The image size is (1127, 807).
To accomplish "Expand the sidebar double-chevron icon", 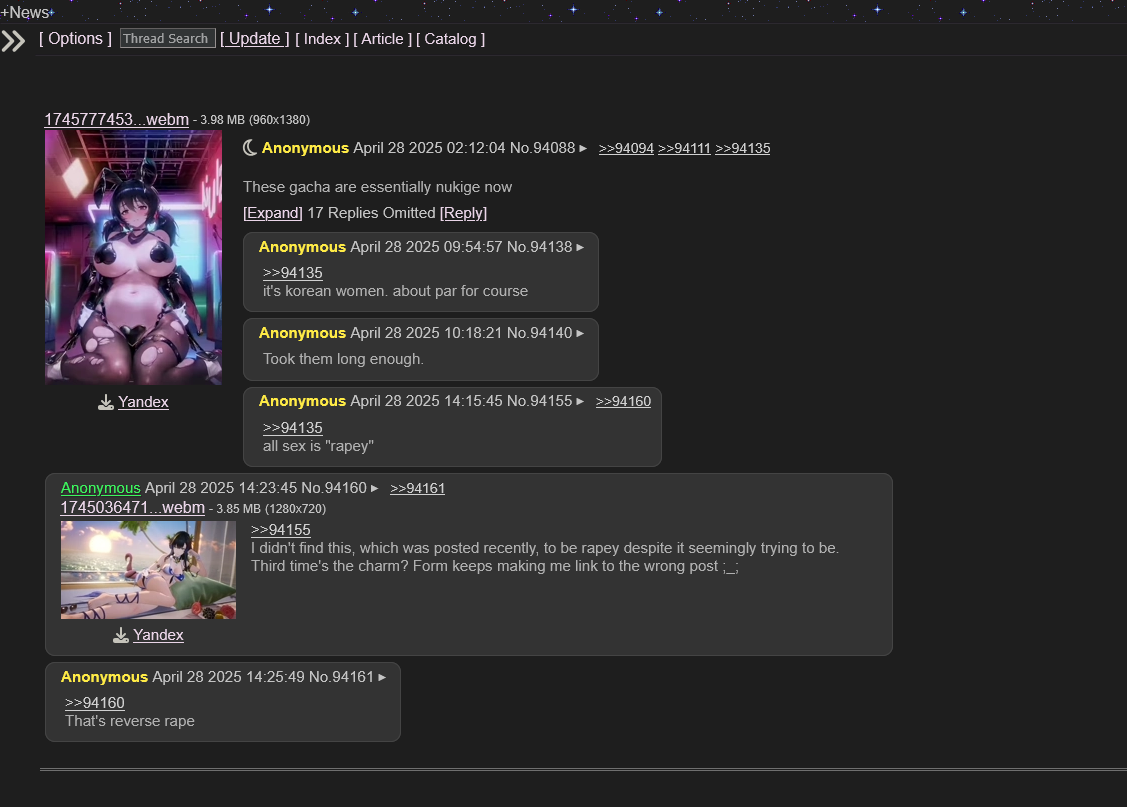I will [13, 41].
